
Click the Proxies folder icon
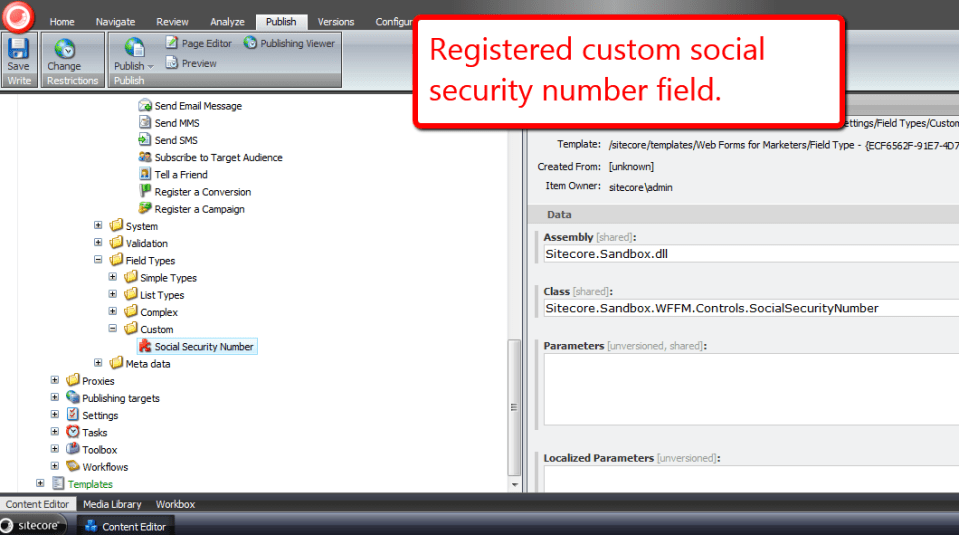73,380
